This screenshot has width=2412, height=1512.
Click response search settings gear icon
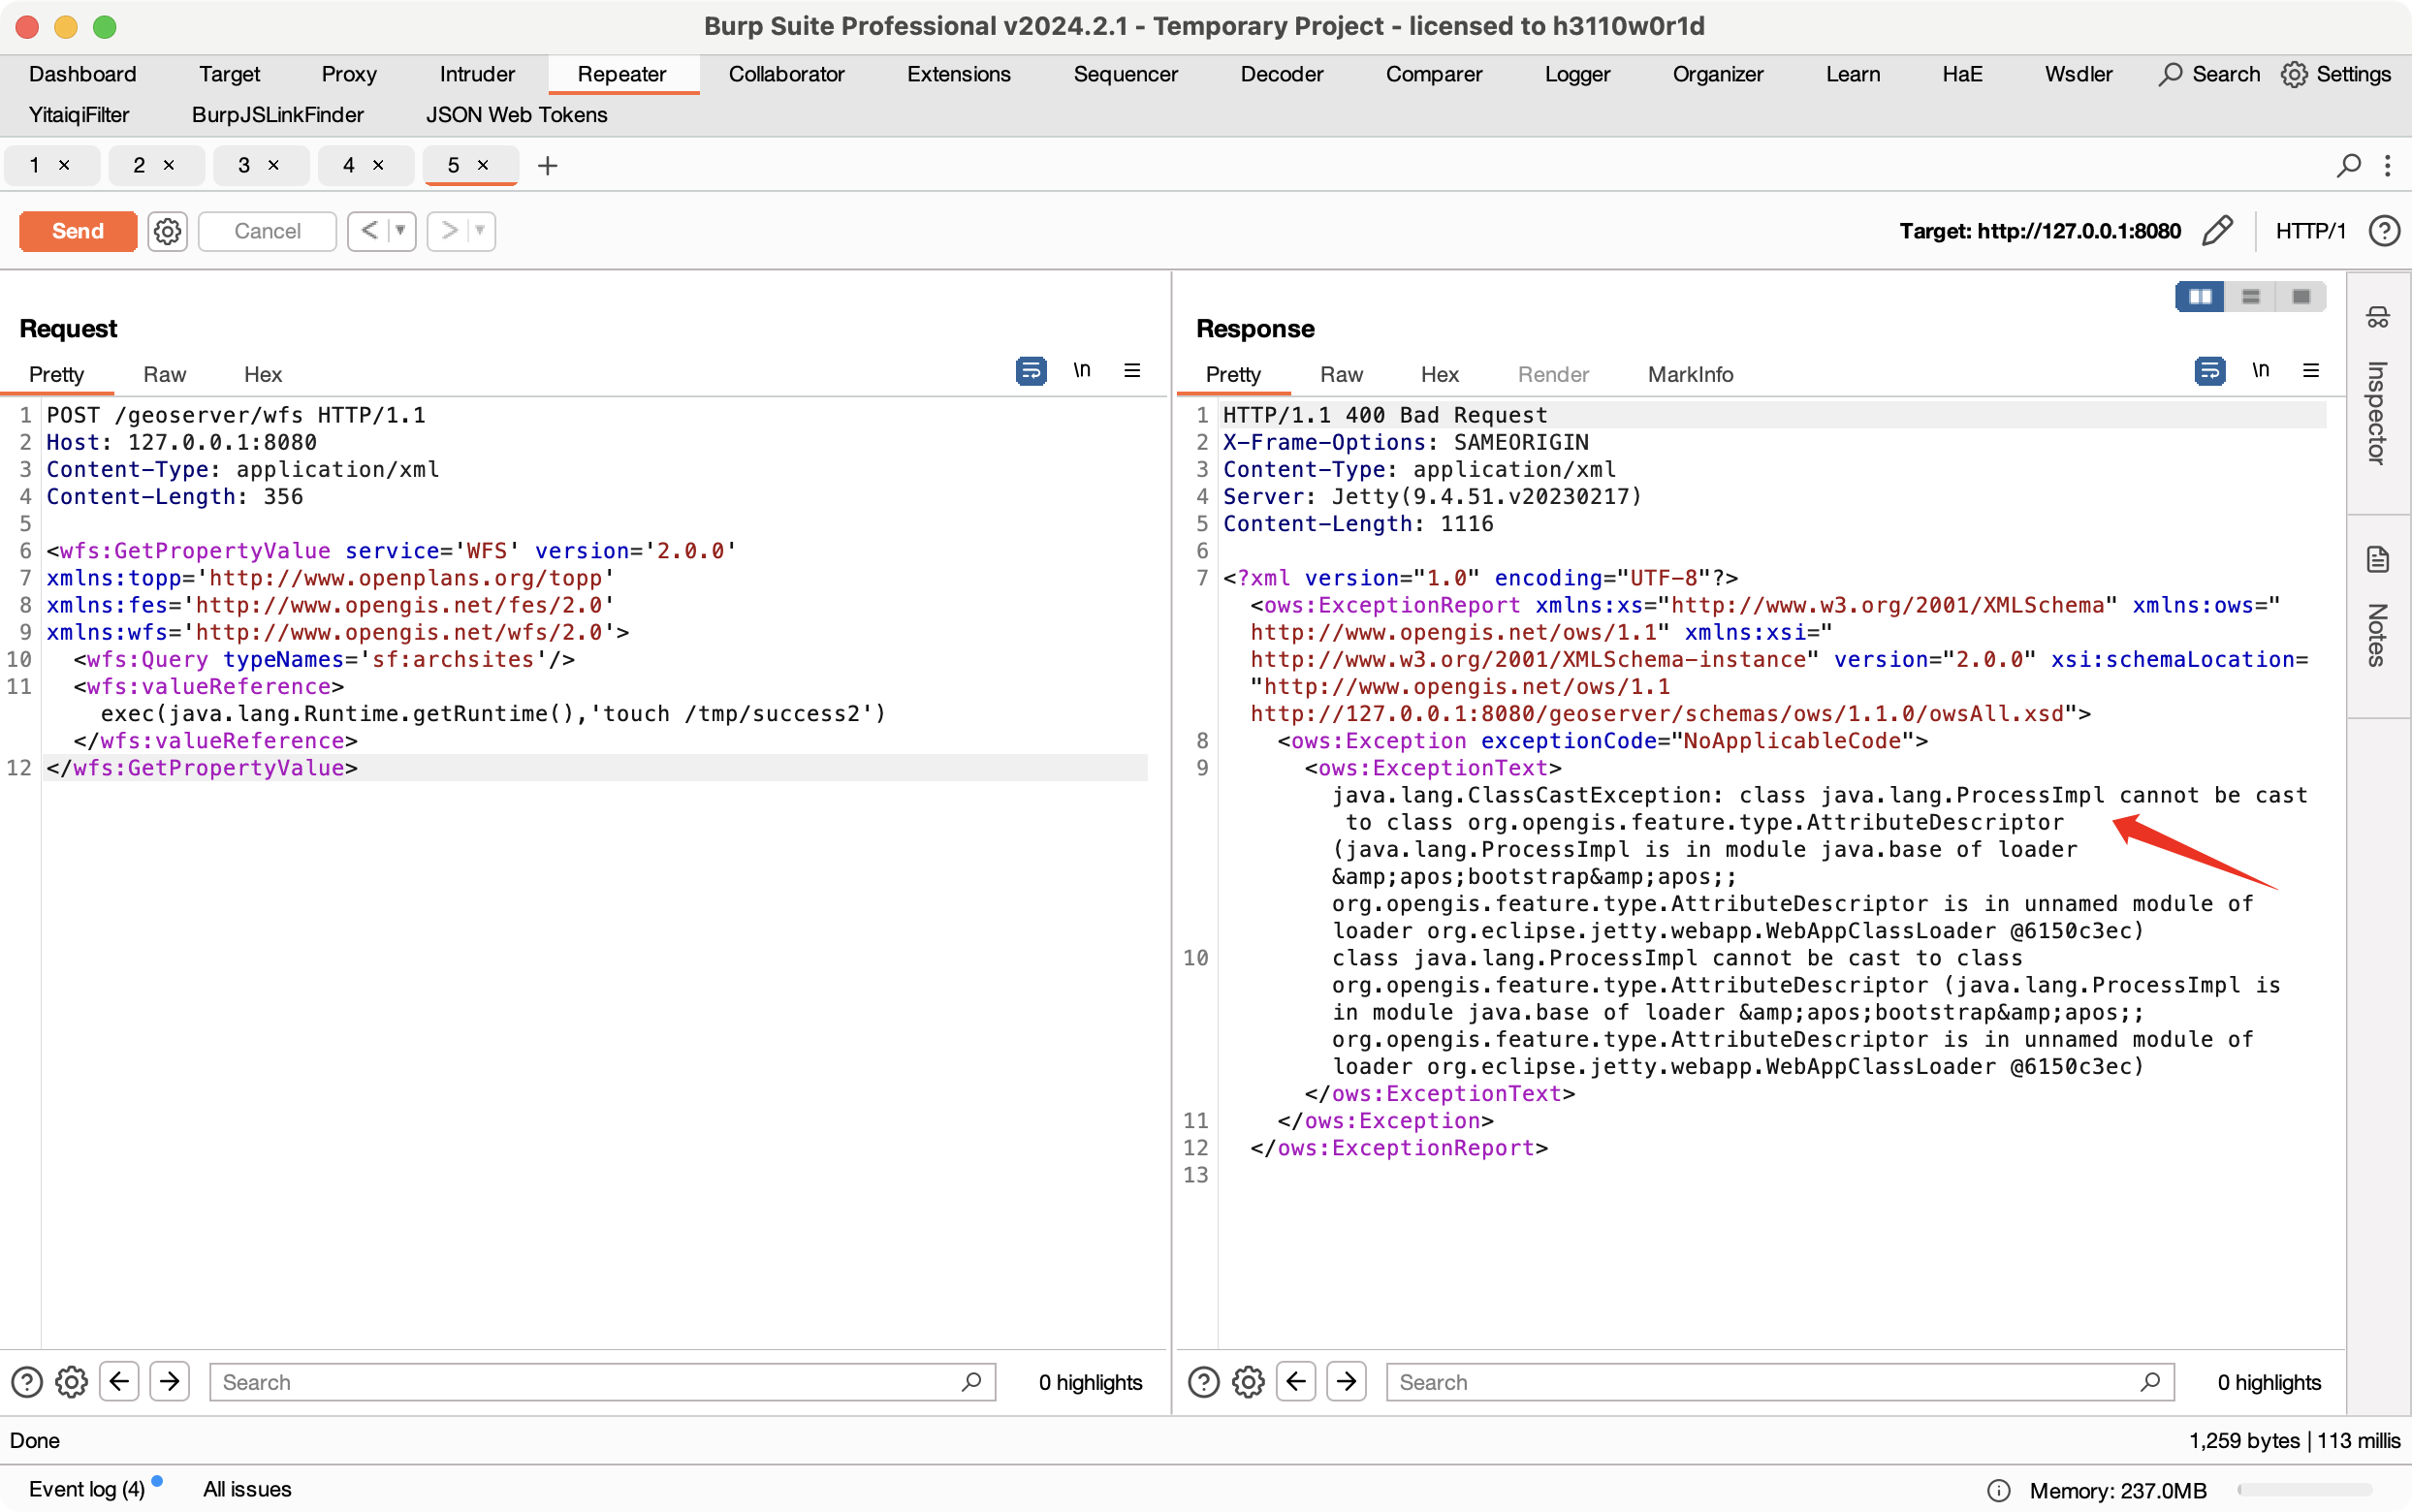(1248, 1382)
